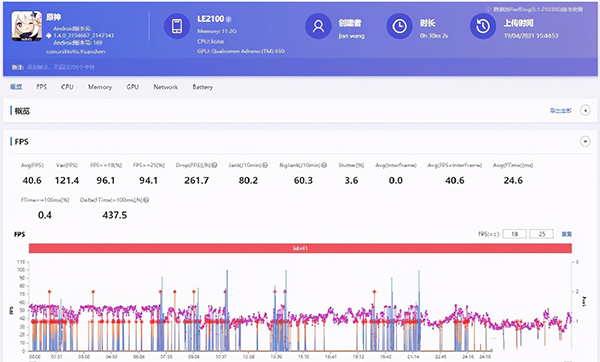The image size is (600, 362).
Task: Click the diamond icon beside the app version
Action: click(x=49, y=36)
